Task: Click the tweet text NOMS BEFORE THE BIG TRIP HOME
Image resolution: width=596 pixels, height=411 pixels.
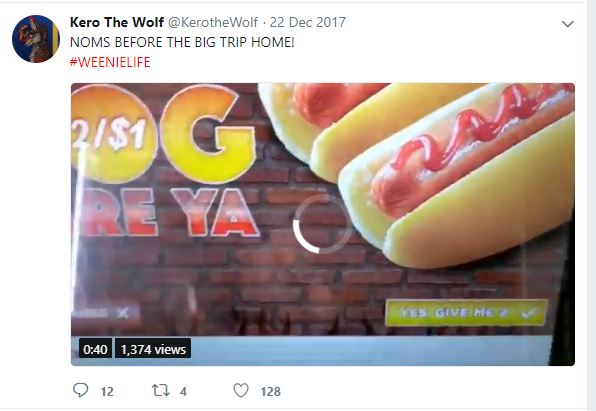Action: coord(182,42)
